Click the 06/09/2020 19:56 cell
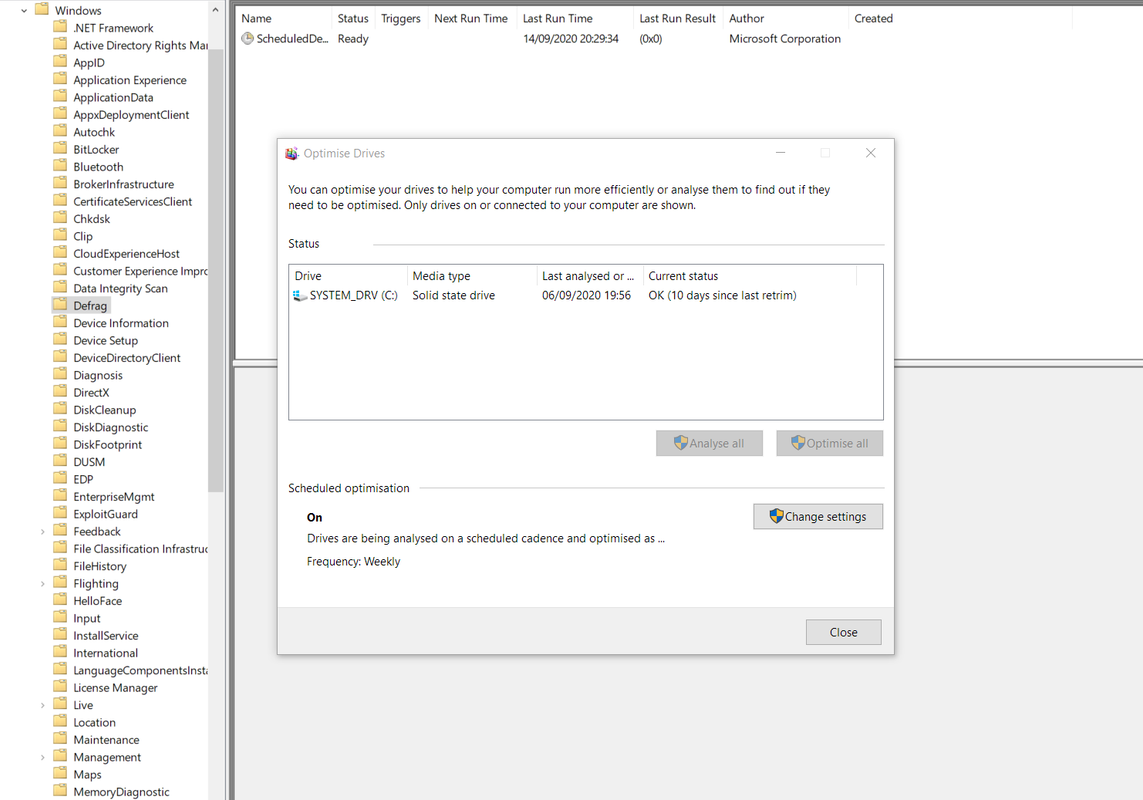 [x=586, y=295]
